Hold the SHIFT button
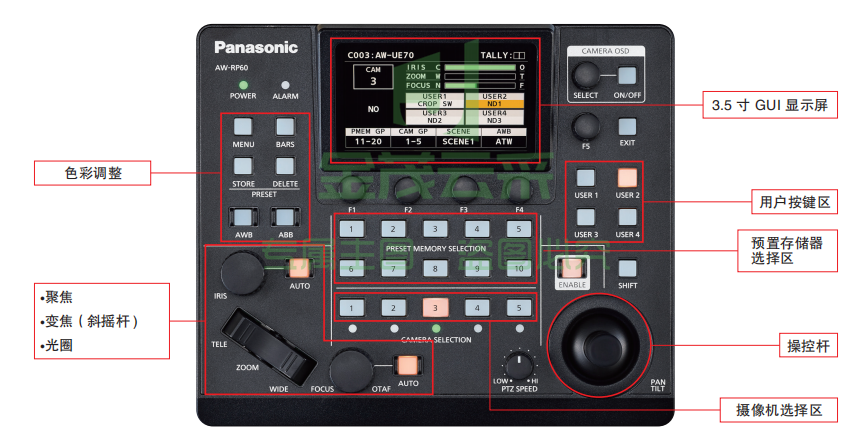The image size is (862, 434). pos(627,268)
